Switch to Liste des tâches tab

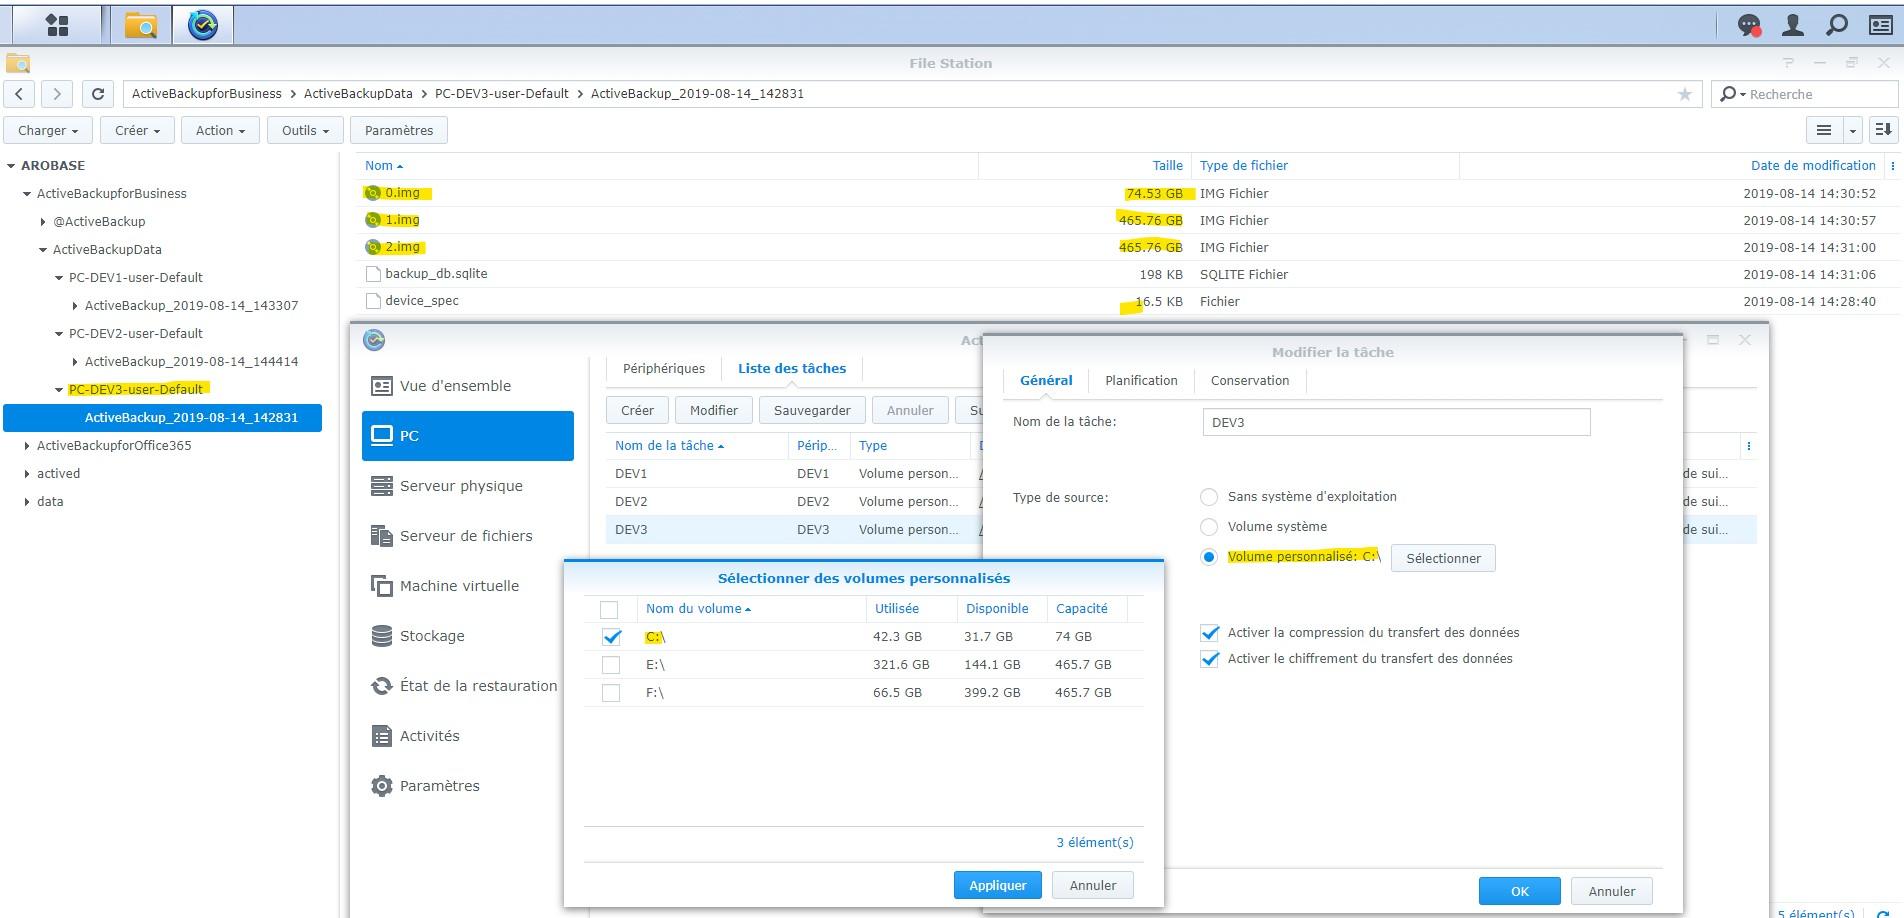(792, 368)
